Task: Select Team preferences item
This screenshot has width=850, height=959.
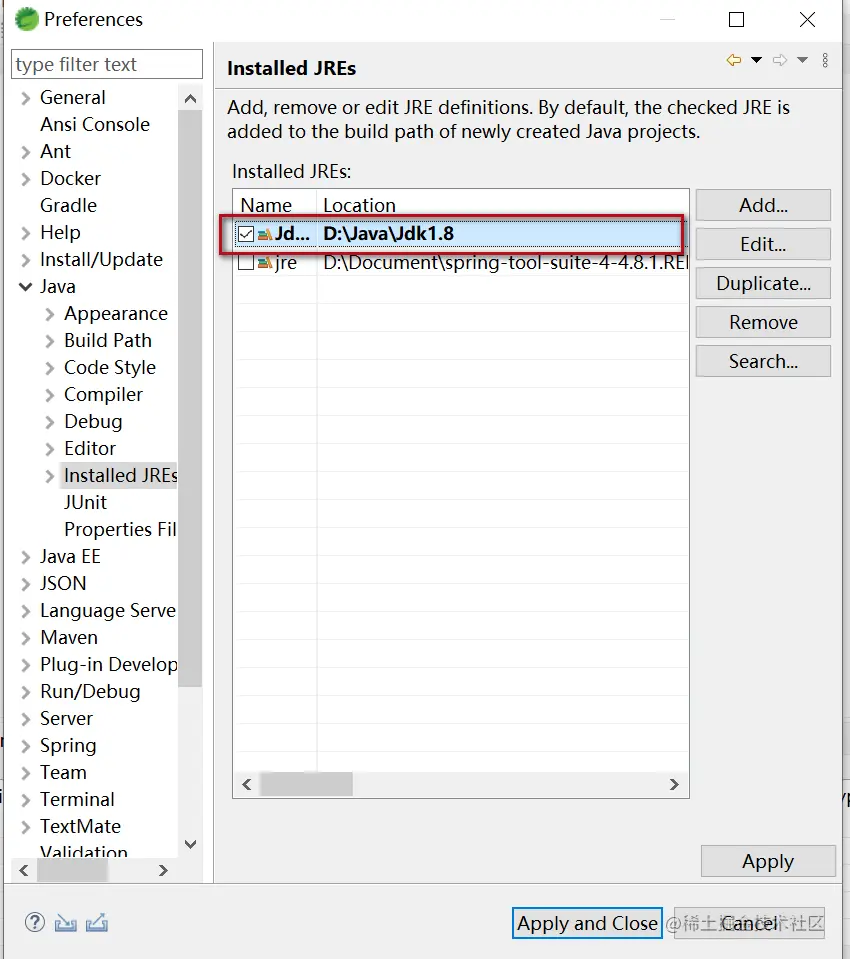Action: click(63, 772)
